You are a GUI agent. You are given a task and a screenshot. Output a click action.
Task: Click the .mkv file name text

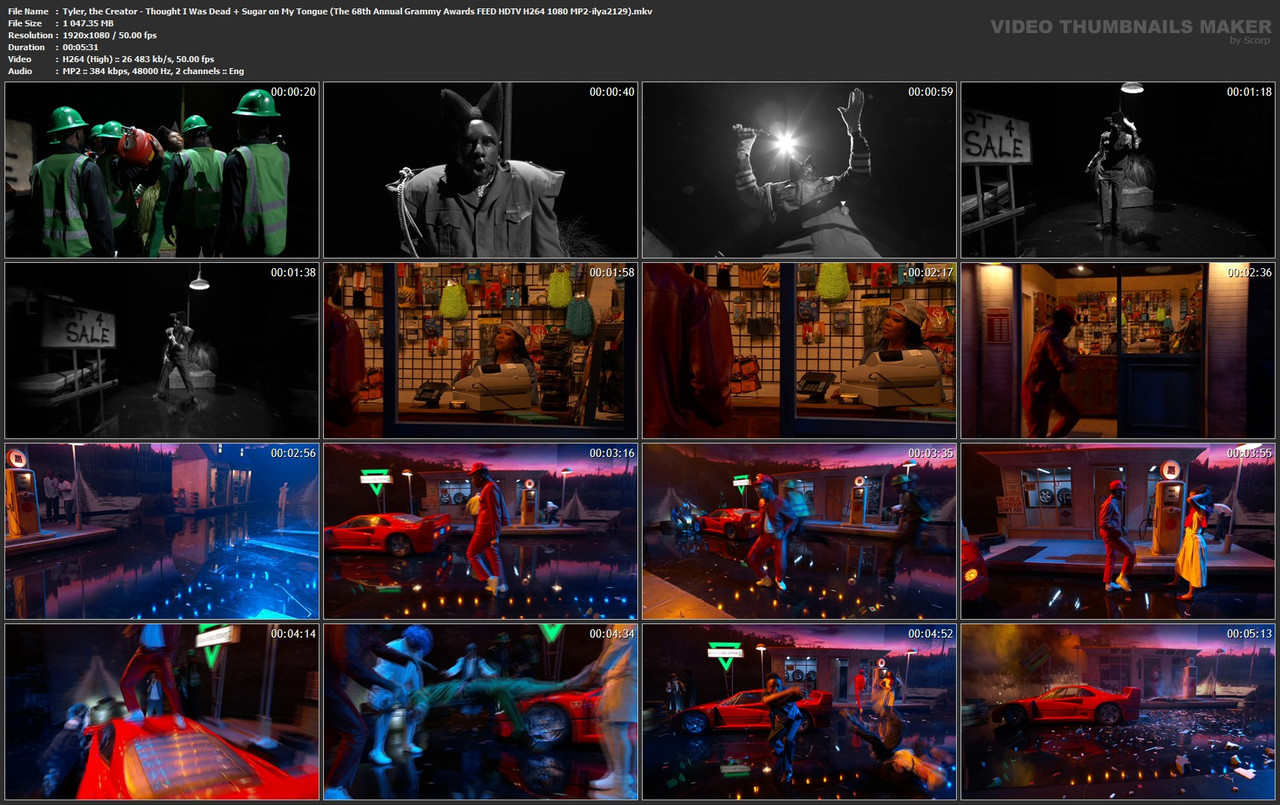[357, 11]
